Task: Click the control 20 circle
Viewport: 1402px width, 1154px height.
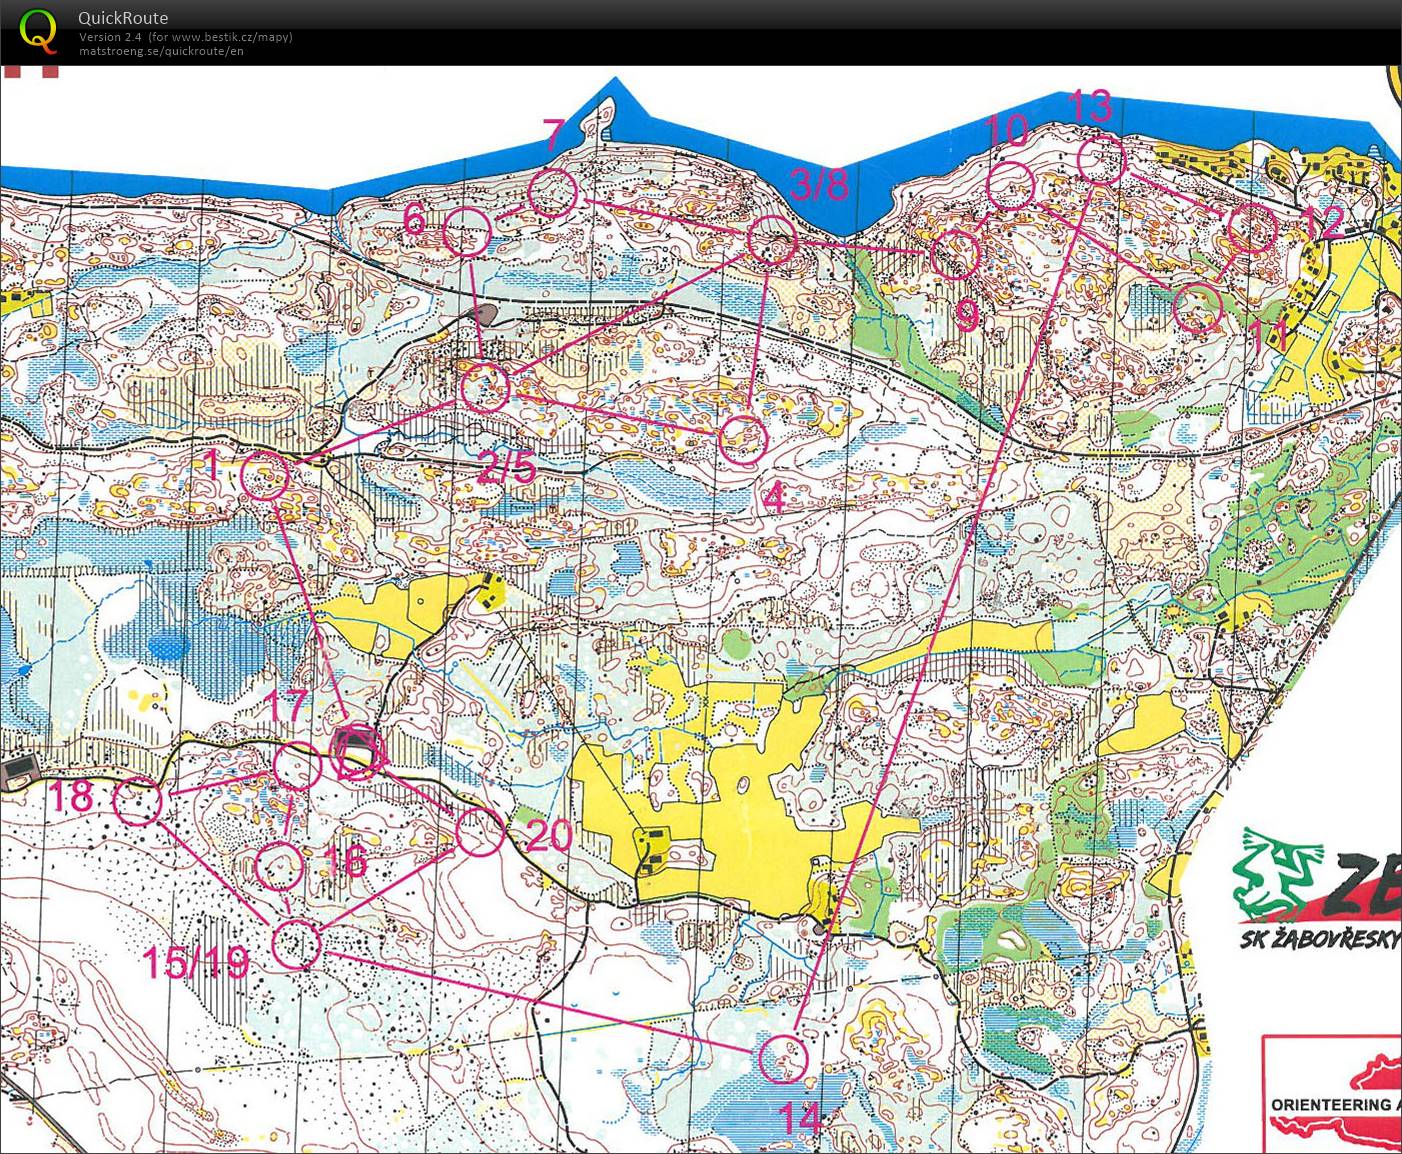Action: [480, 832]
